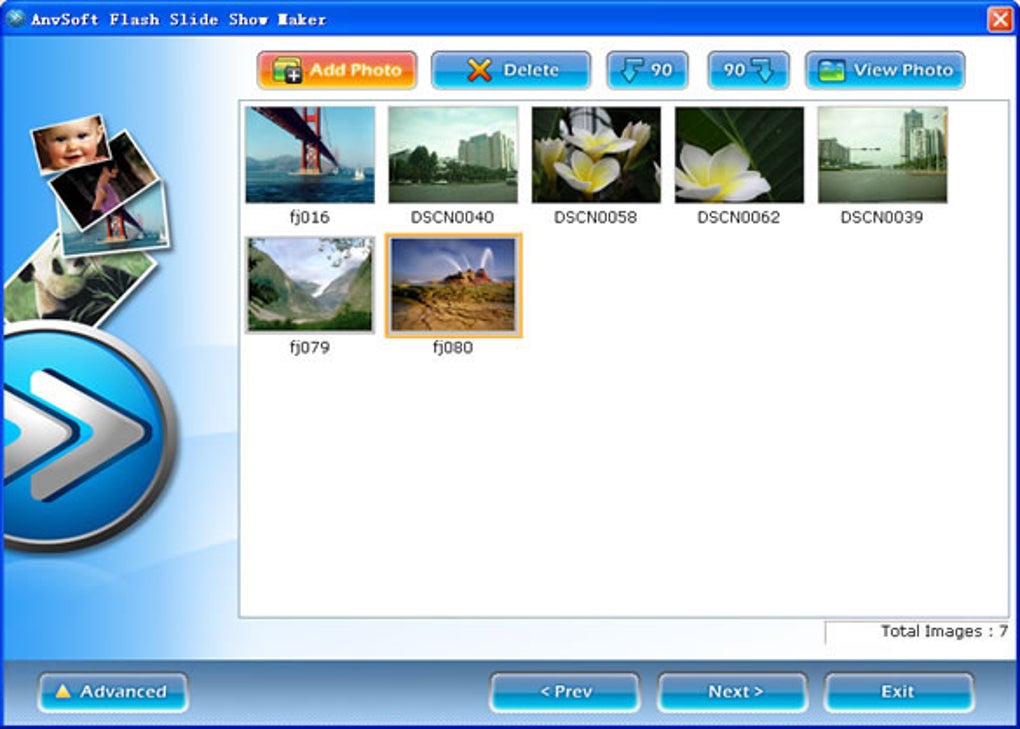Click the Add Photo button
Screen dimensions: 1020x729
tap(337, 70)
